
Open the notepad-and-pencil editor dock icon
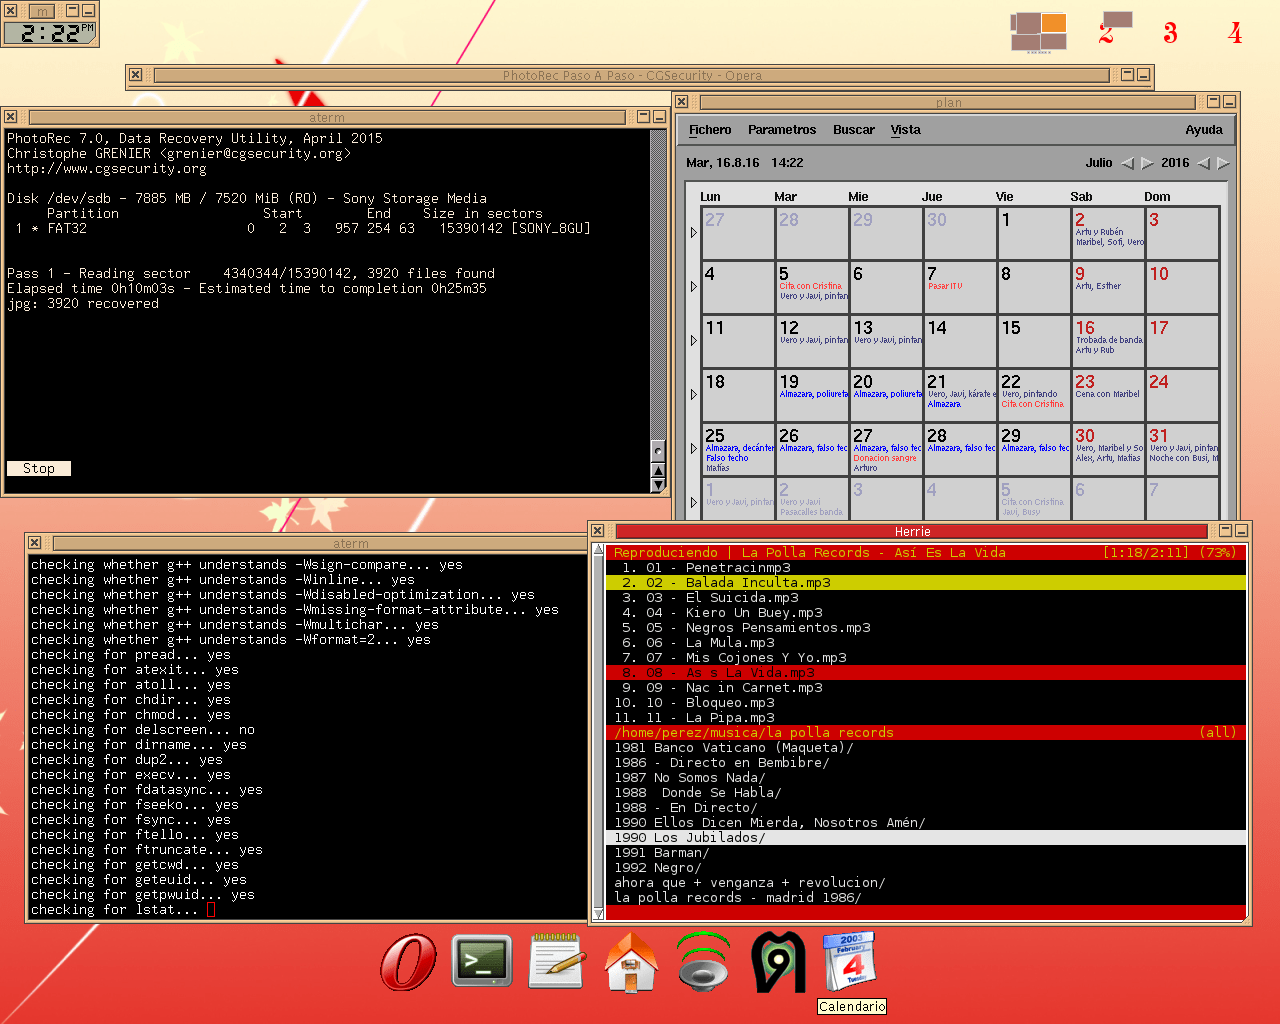[x=556, y=962]
